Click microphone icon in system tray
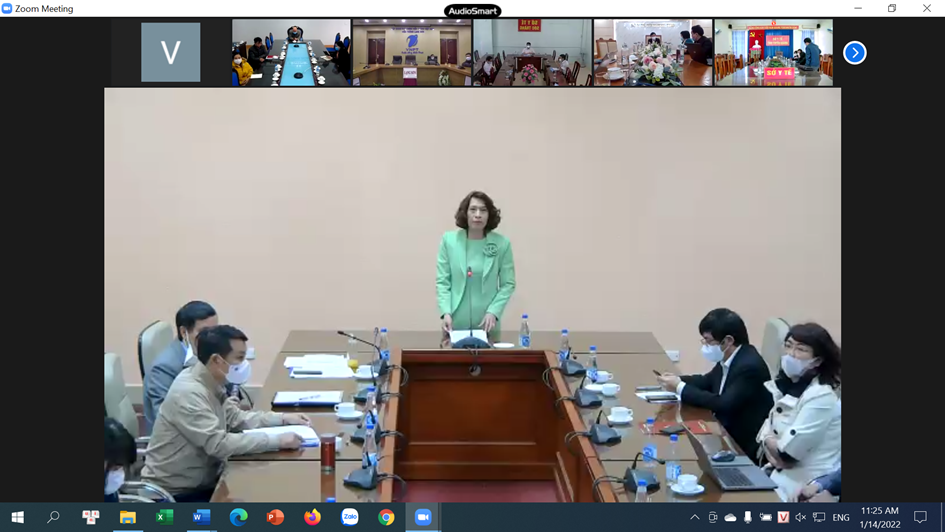 click(x=748, y=517)
